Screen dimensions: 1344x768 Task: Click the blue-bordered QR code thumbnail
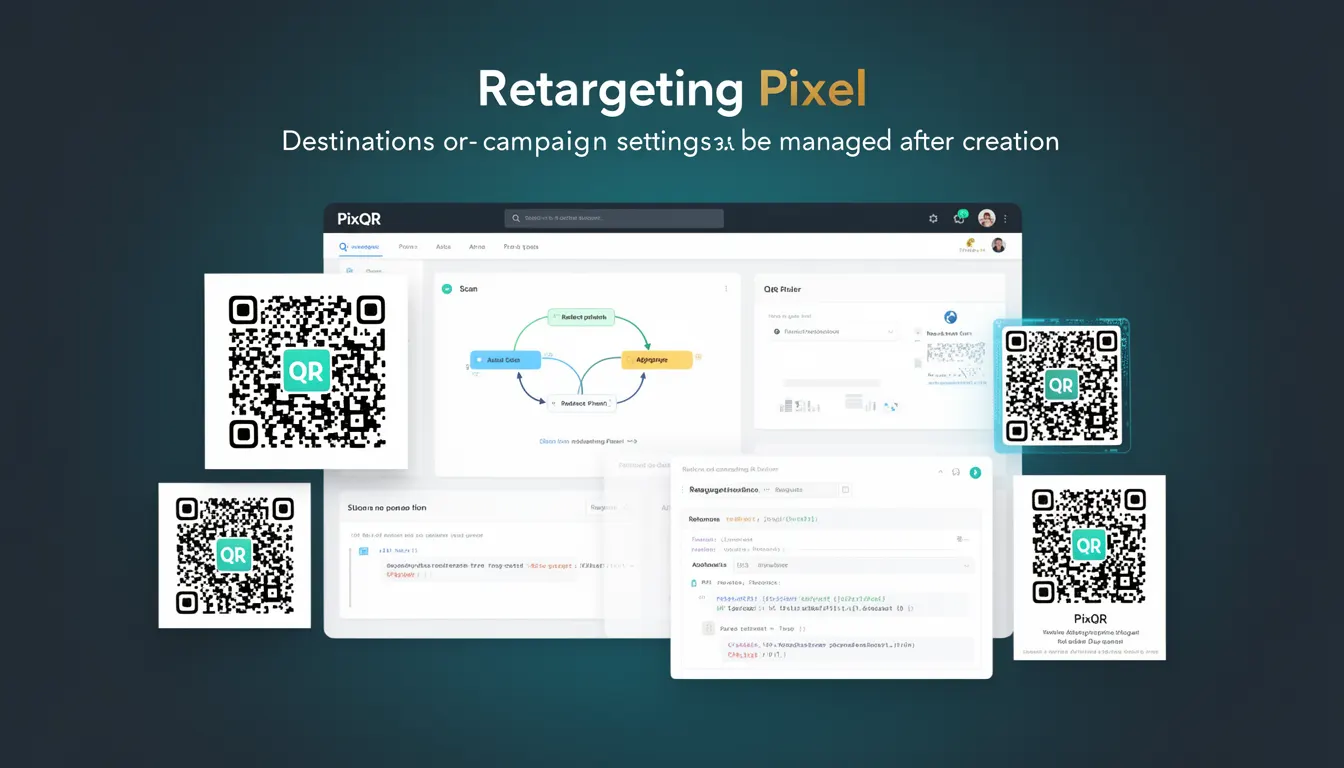click(x=1062, y=385)
